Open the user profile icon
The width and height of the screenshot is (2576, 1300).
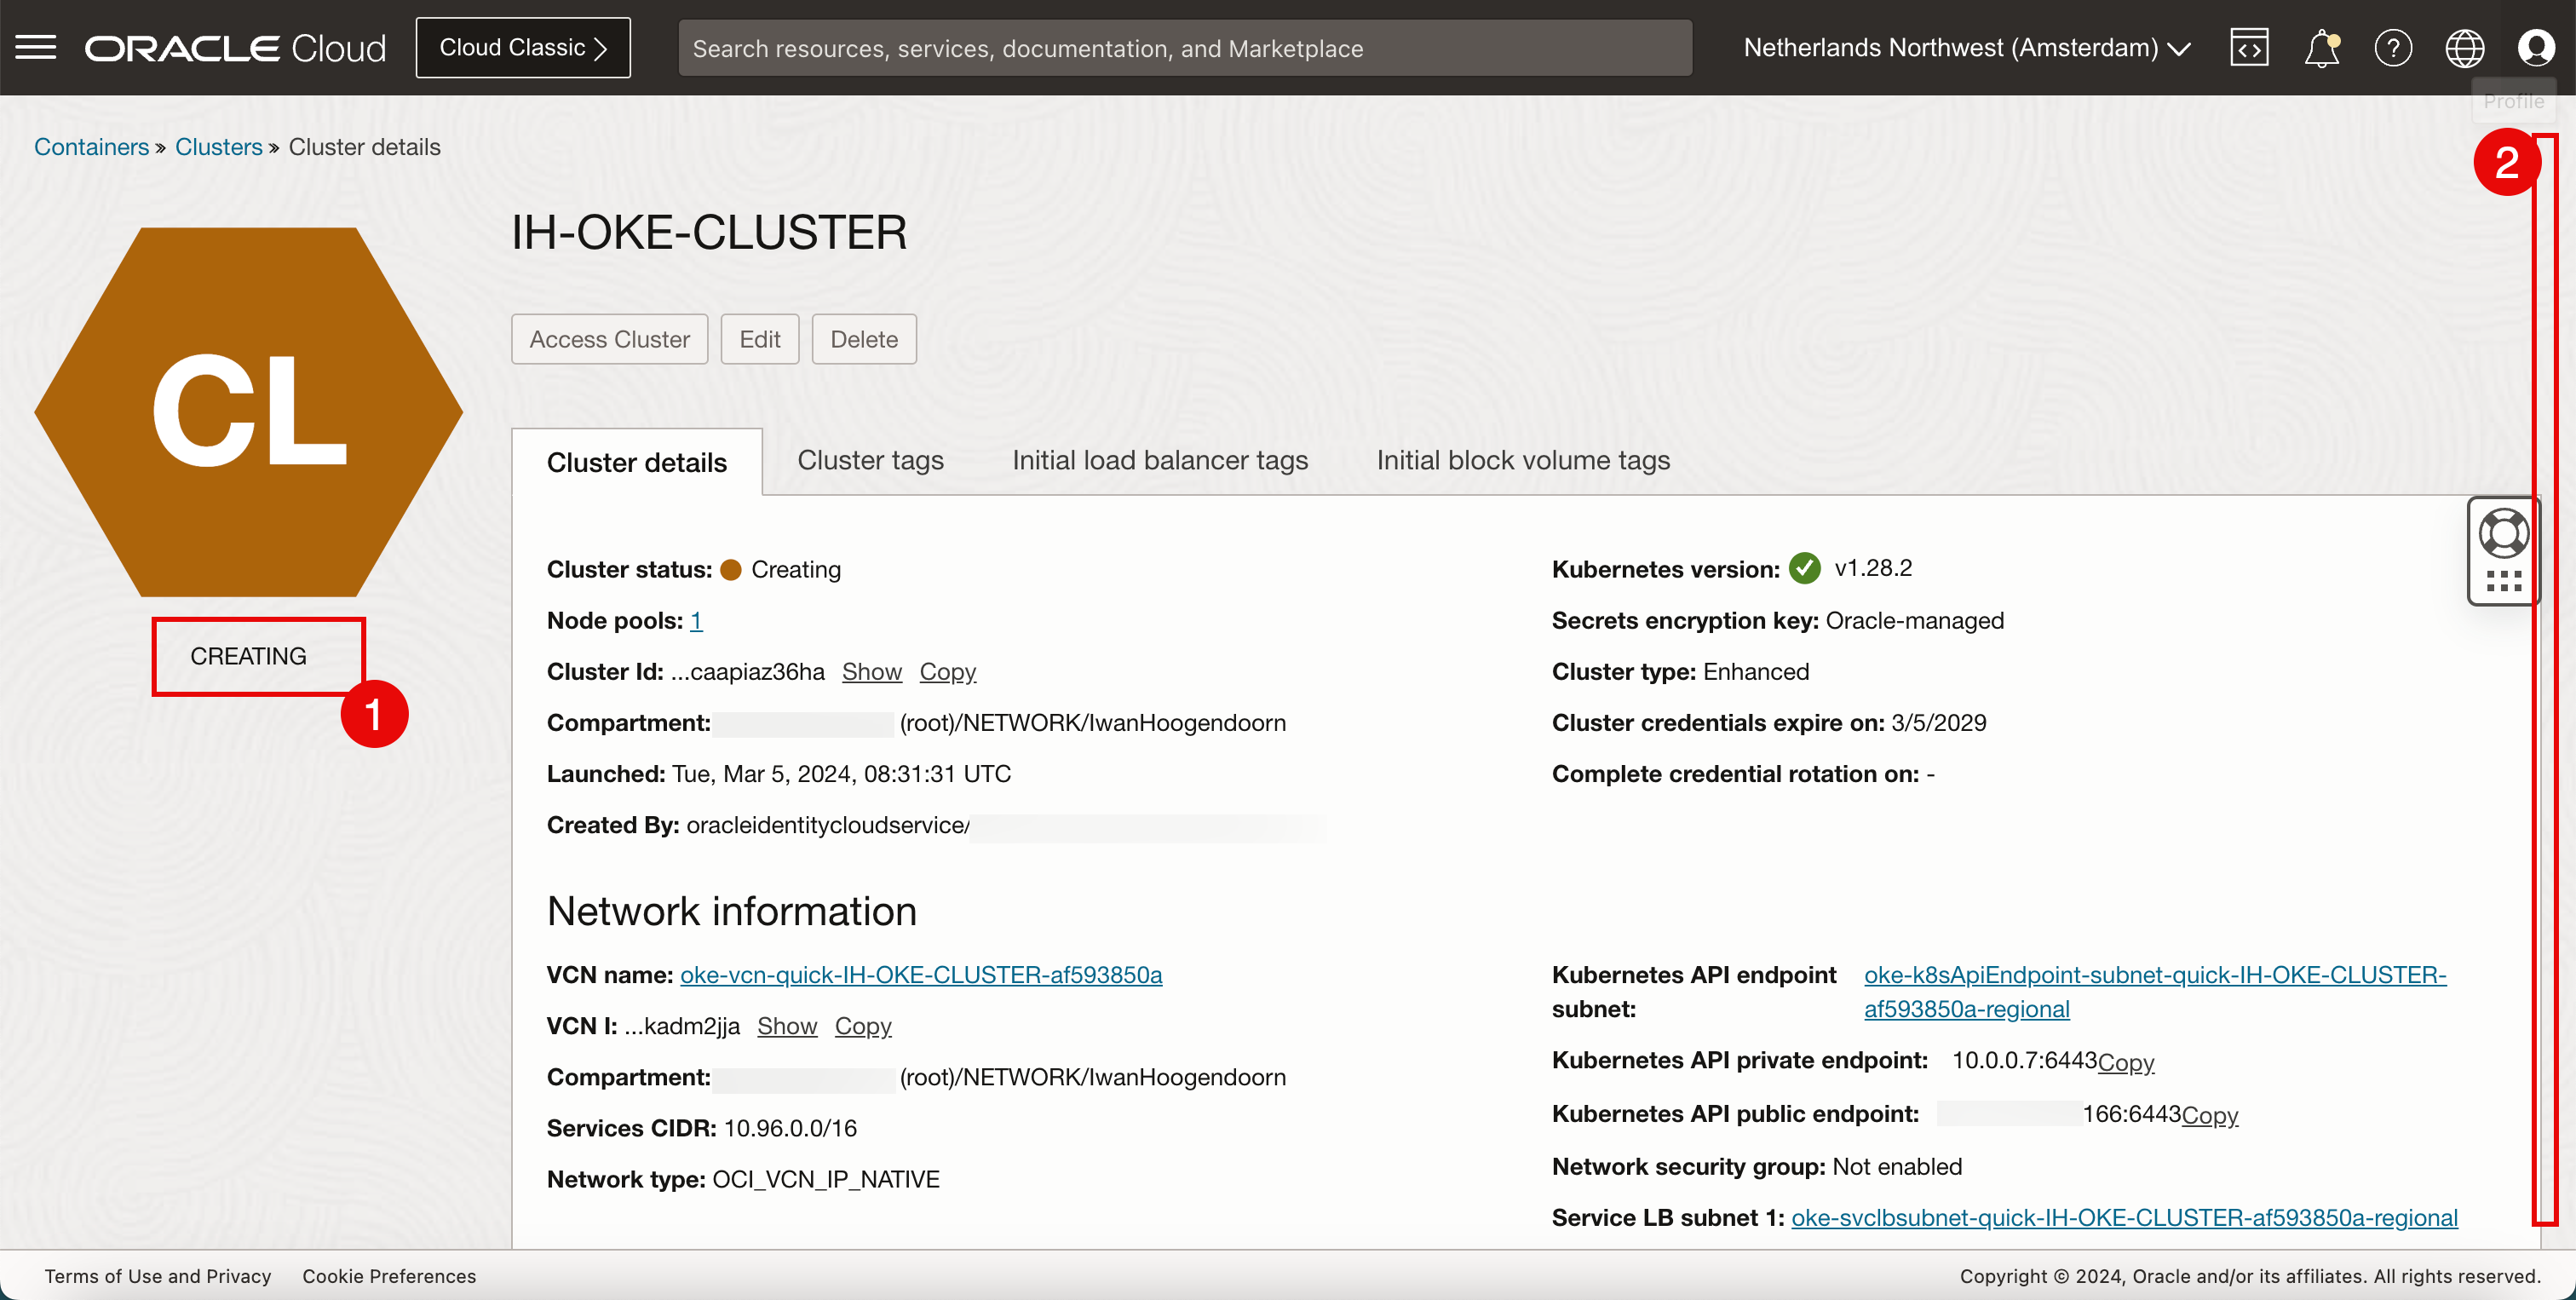2536,47
